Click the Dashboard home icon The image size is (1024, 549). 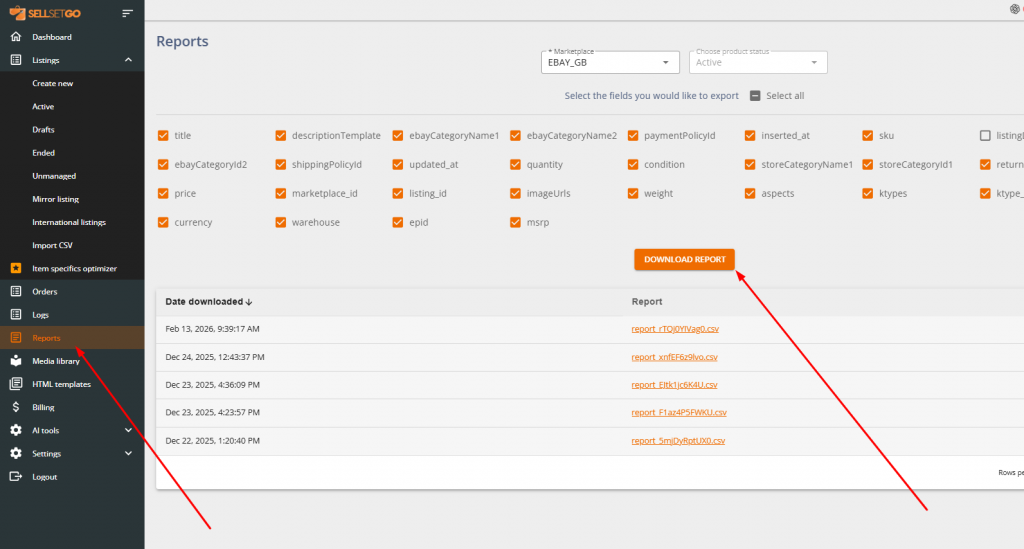[15, 37]
